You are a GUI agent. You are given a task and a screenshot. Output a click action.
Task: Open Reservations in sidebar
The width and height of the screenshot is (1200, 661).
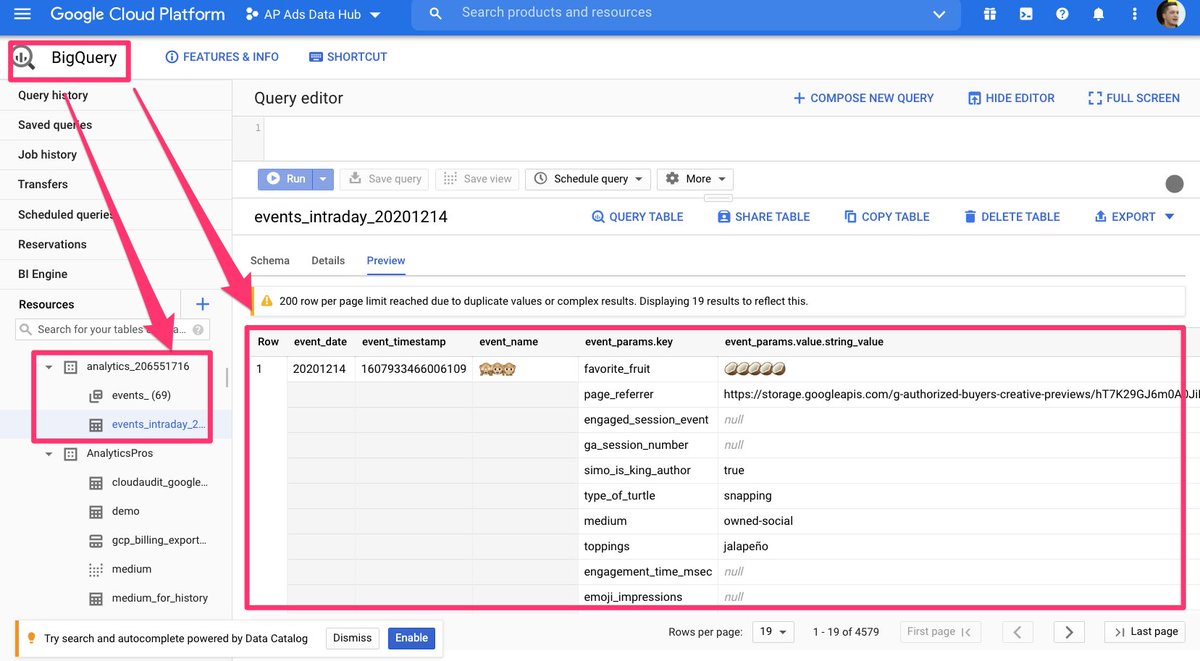pos(52,245)
